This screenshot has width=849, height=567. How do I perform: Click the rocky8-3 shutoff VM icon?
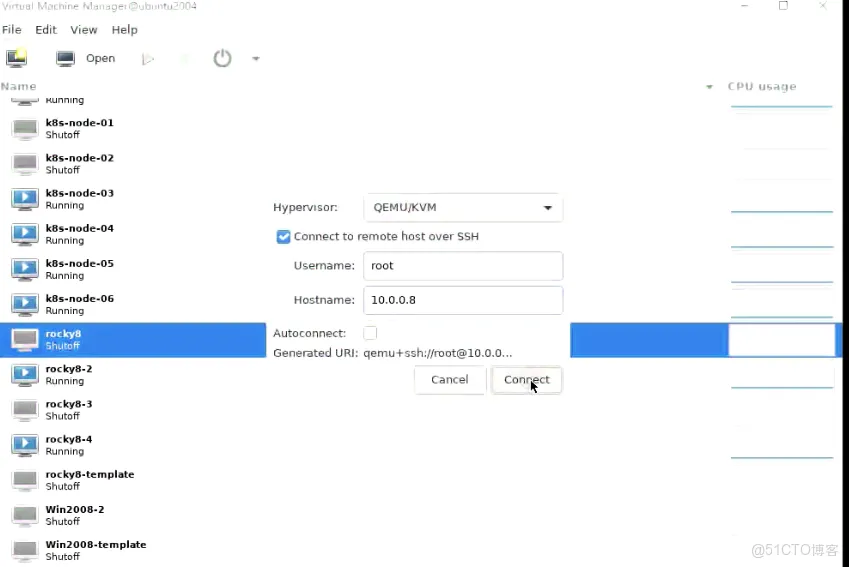pyautogui.click(x=25, y=410)
